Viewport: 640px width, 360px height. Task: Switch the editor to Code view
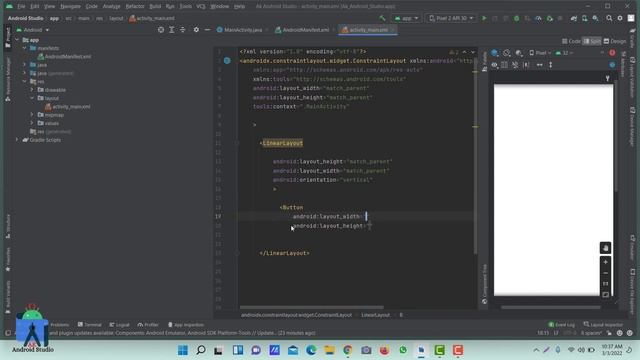(x=571, y=41)
